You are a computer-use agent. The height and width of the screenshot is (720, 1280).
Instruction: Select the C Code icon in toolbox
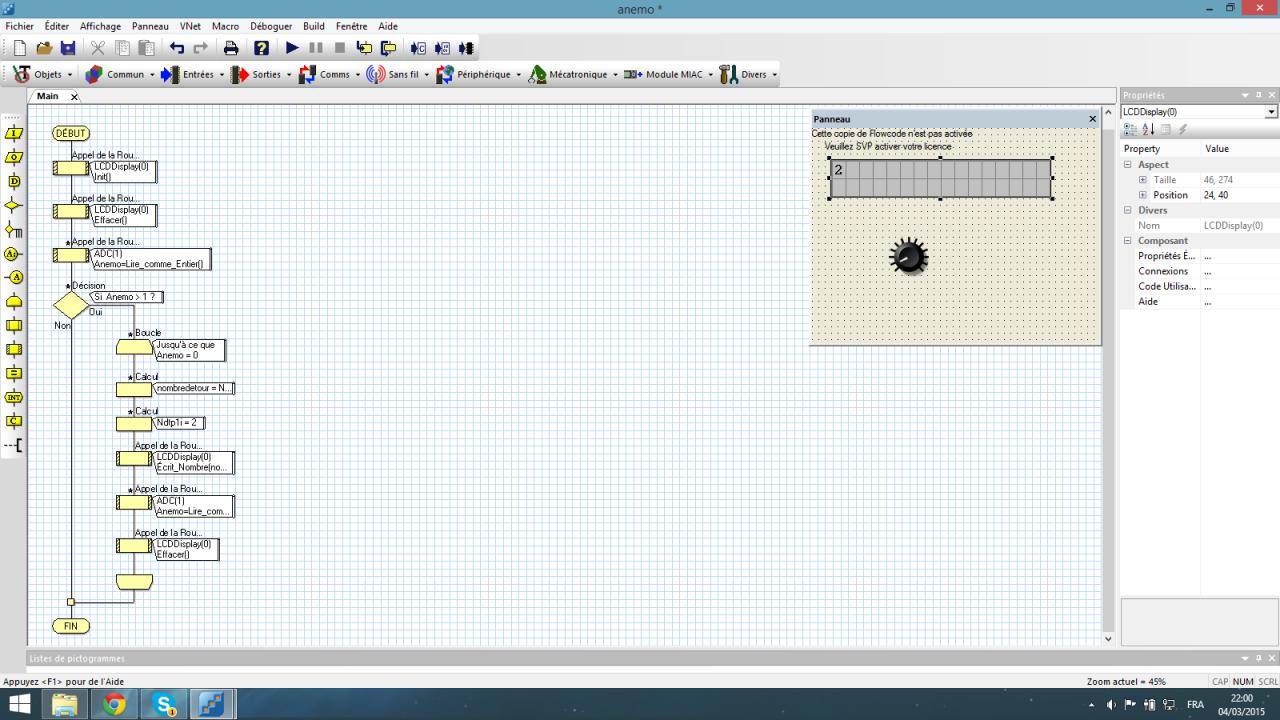pos(14,421)
